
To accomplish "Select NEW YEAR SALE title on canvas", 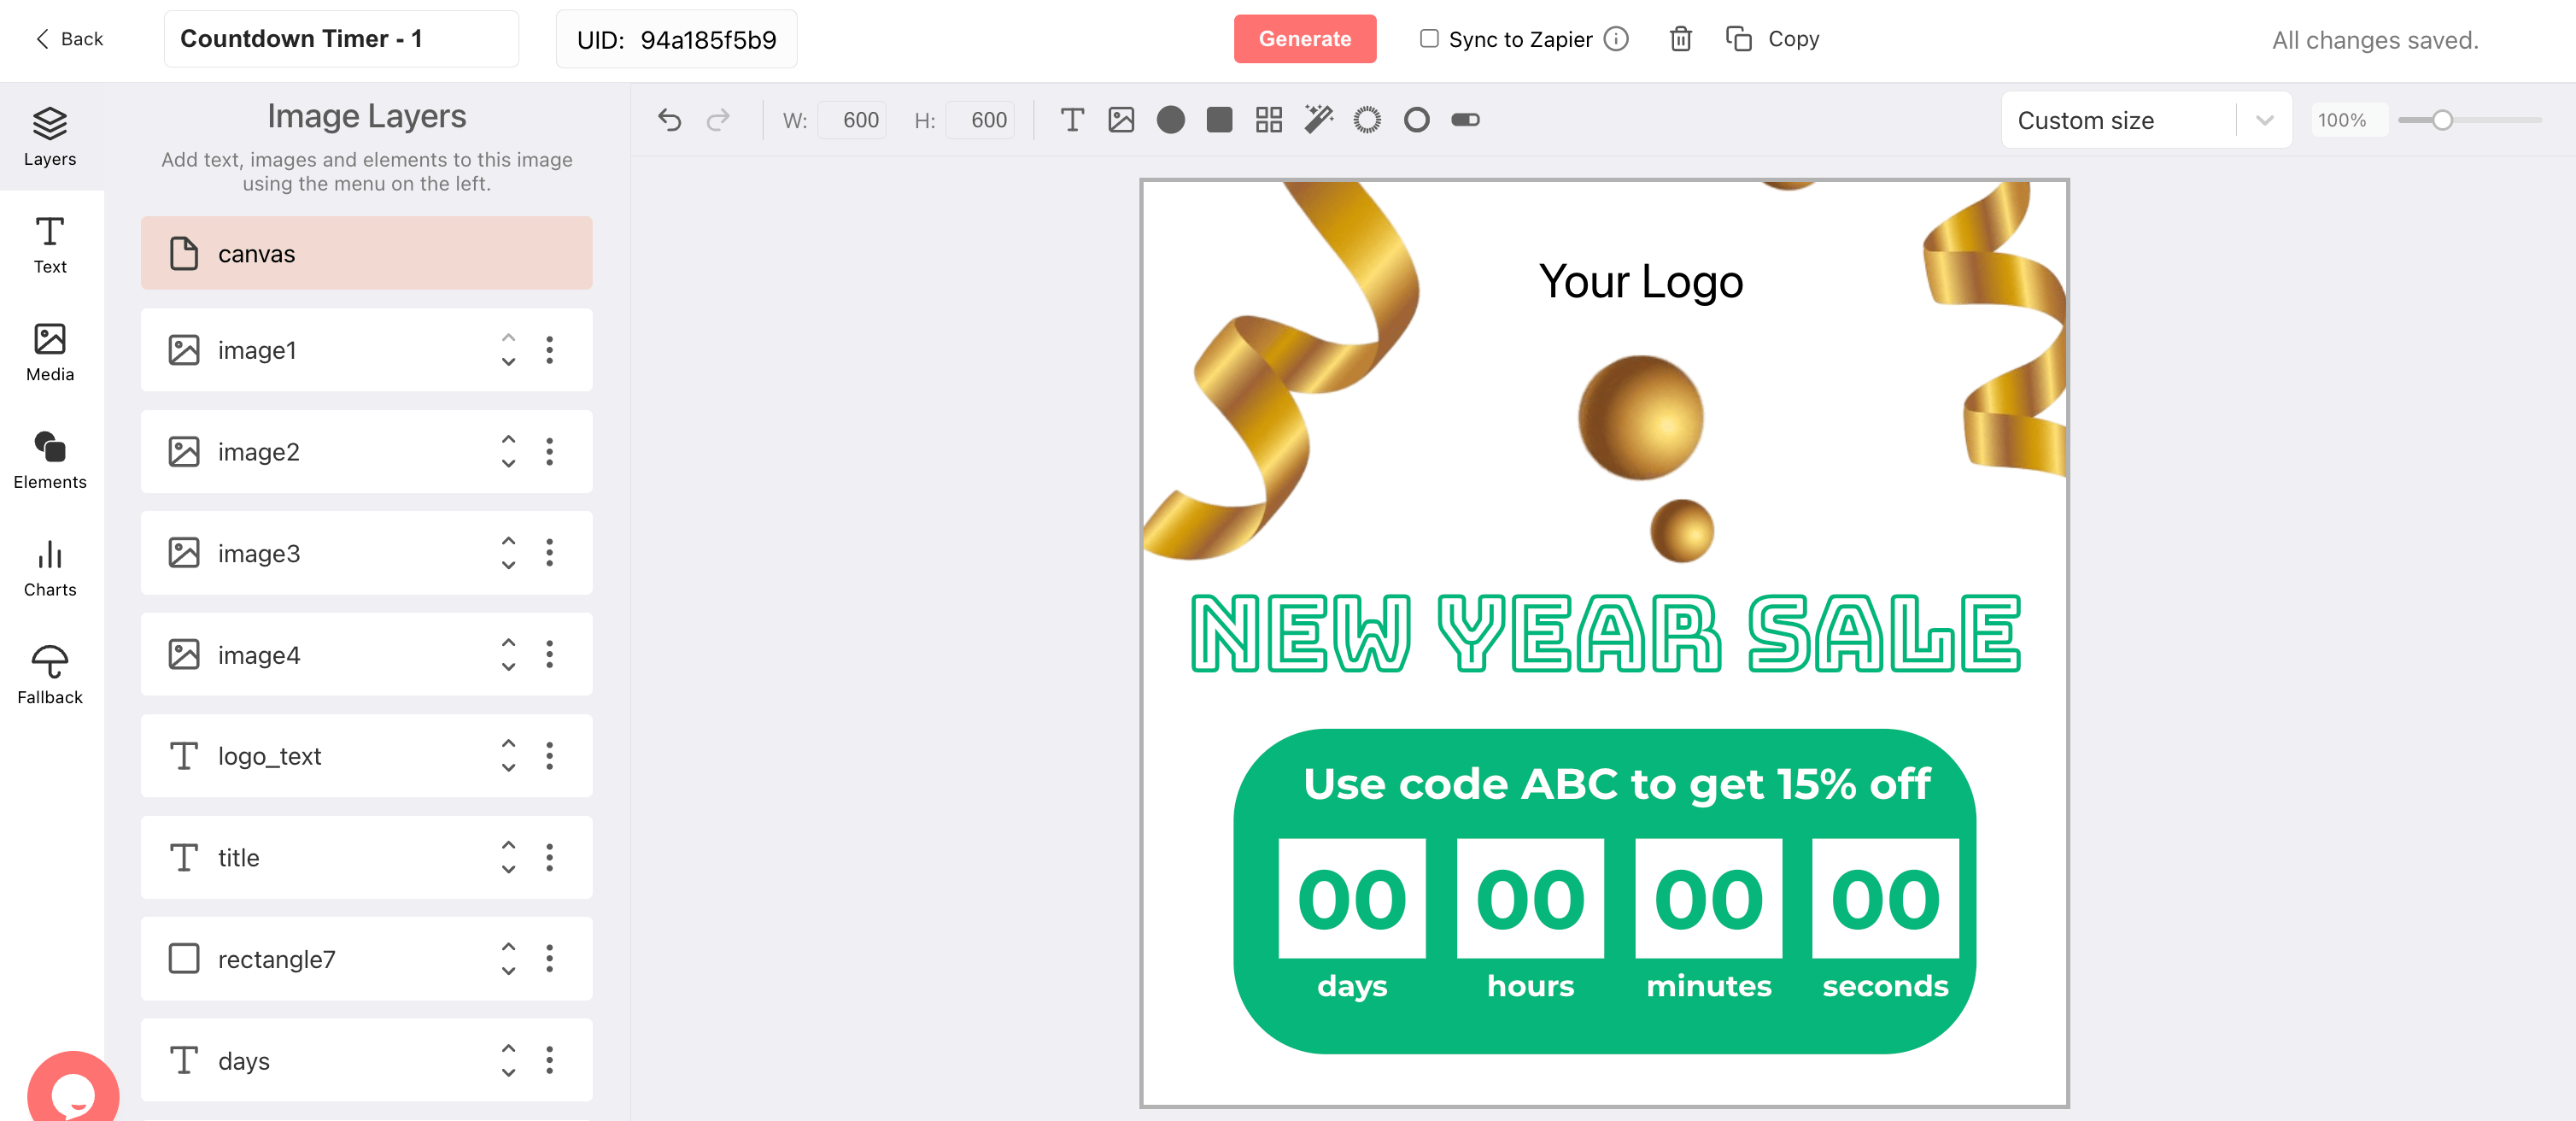I will pos(1605,633).
